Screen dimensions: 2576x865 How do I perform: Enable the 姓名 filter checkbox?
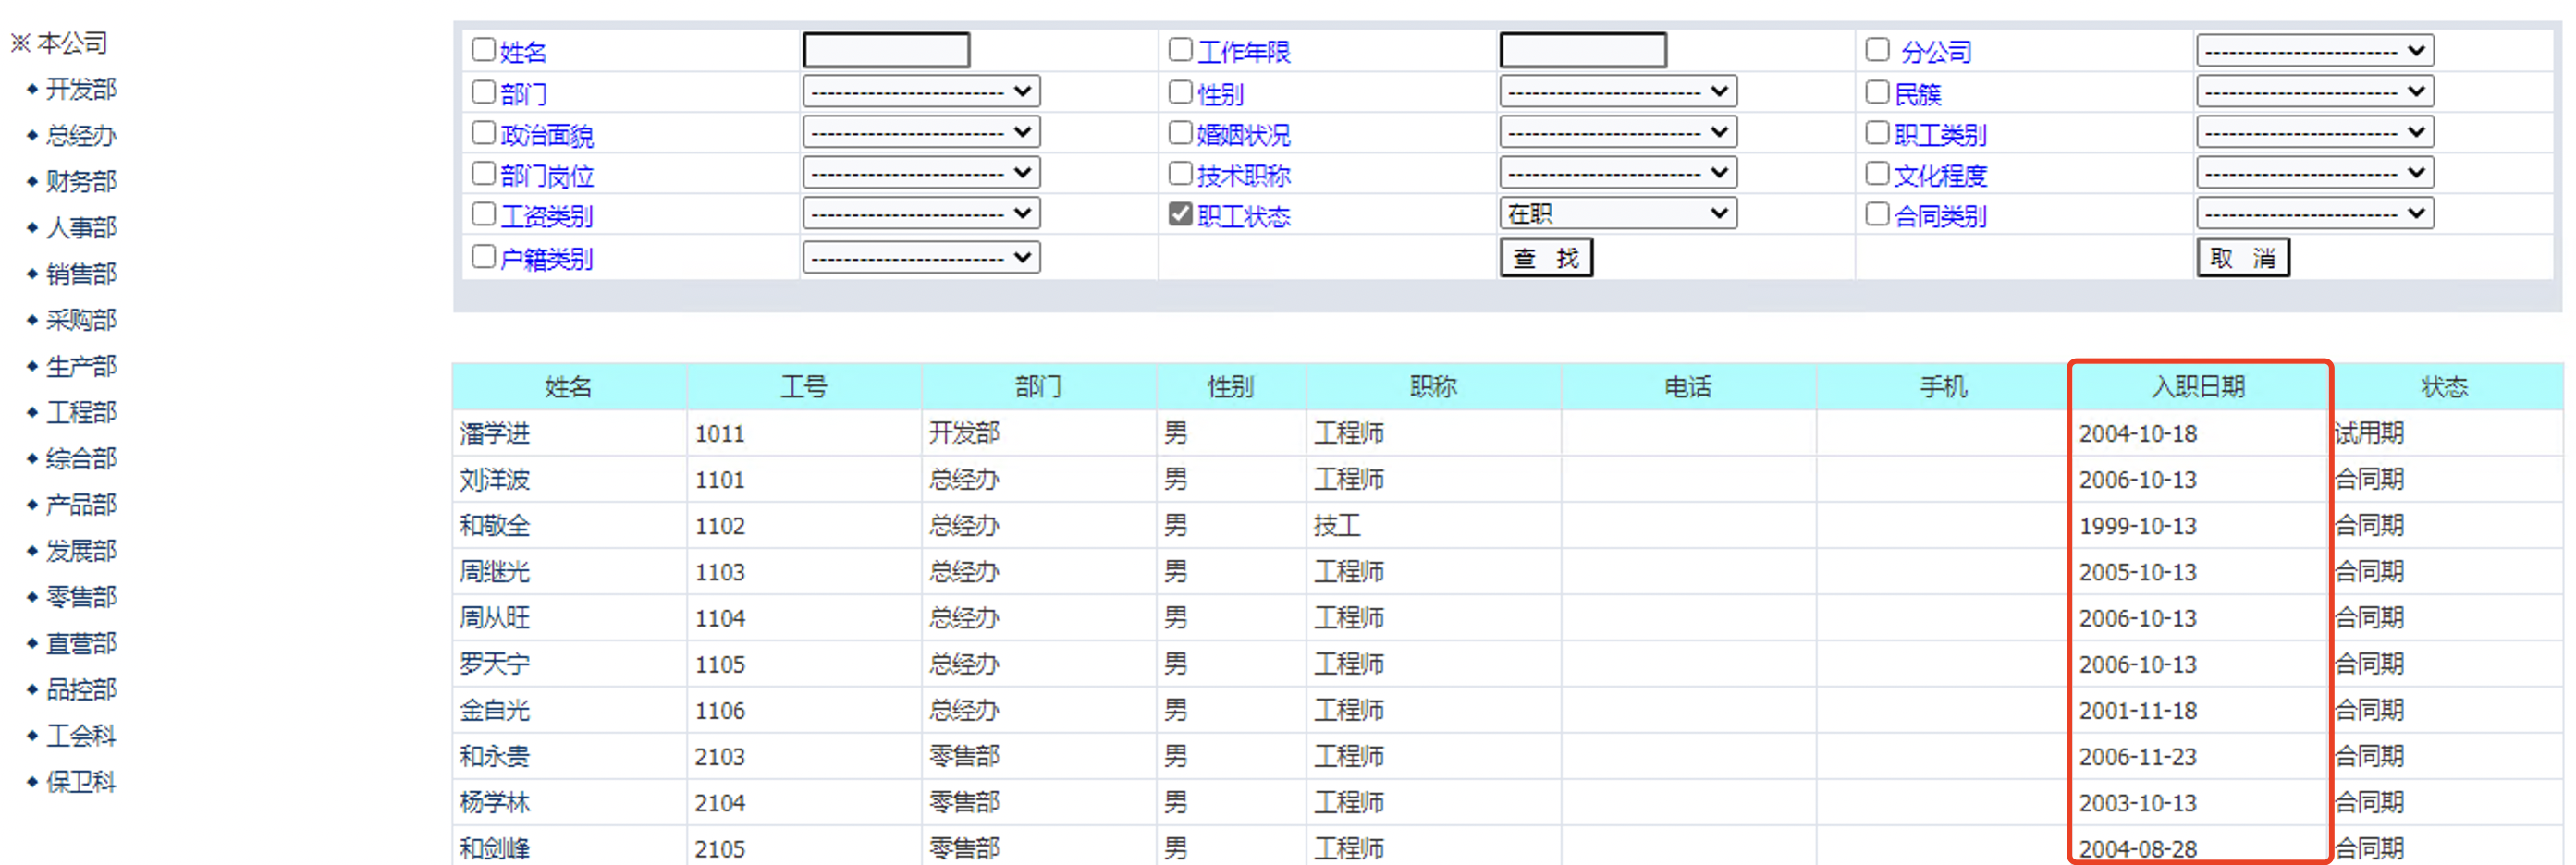point(483,50)
